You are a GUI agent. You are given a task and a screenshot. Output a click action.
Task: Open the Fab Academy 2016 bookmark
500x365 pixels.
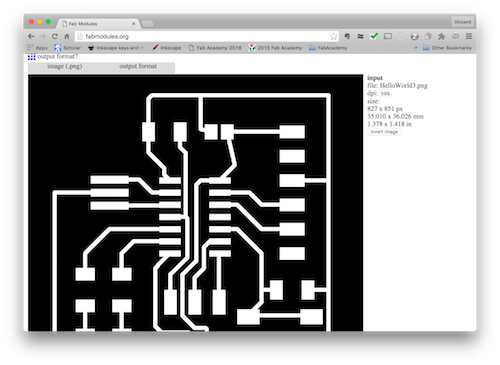coord(215,48)
